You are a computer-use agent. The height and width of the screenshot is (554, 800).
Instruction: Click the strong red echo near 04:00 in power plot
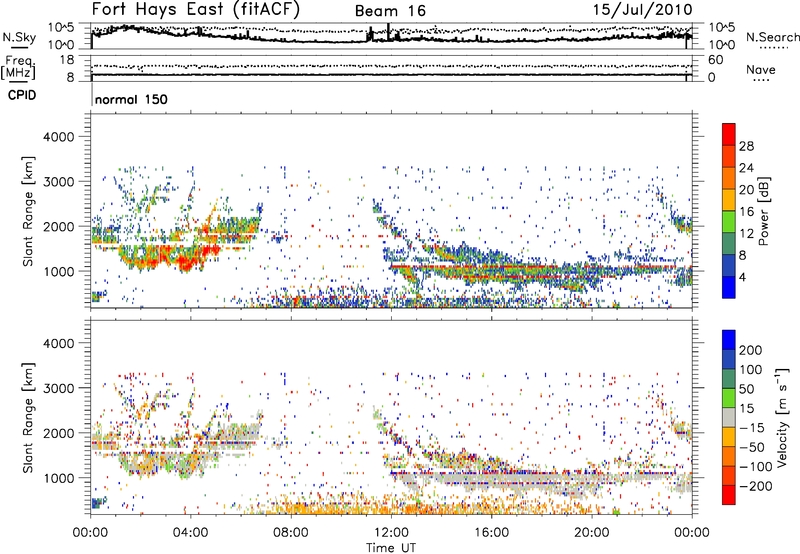click(x=187, y=264)
